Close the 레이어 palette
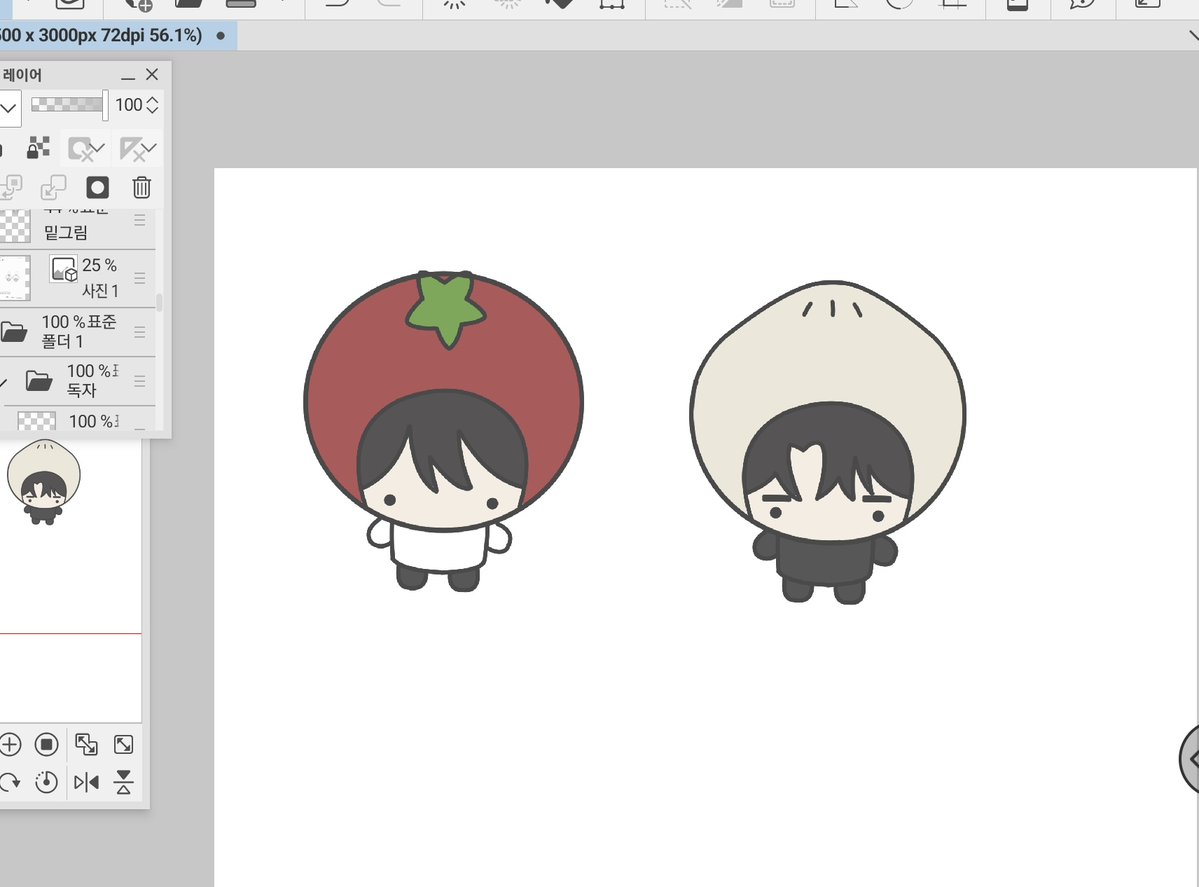1199x887 pixels. pos(152,74)
